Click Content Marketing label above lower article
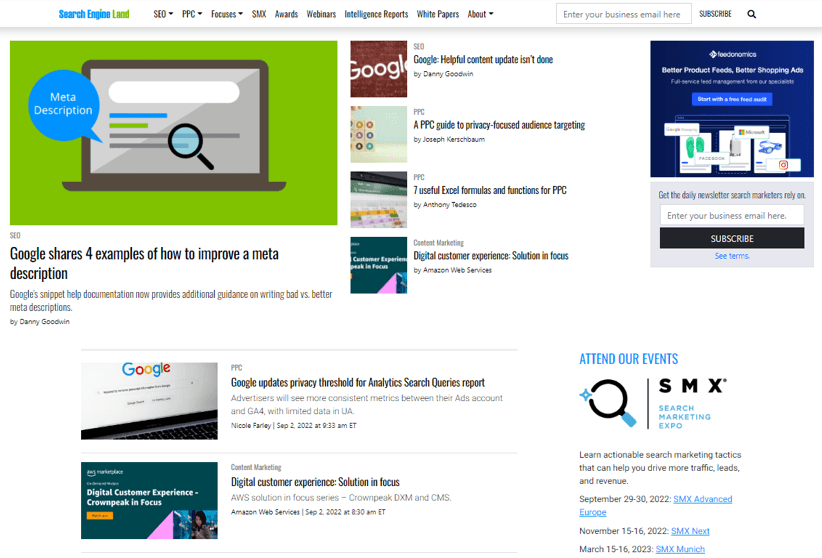 pyautogui.click(x=256, y=467)
